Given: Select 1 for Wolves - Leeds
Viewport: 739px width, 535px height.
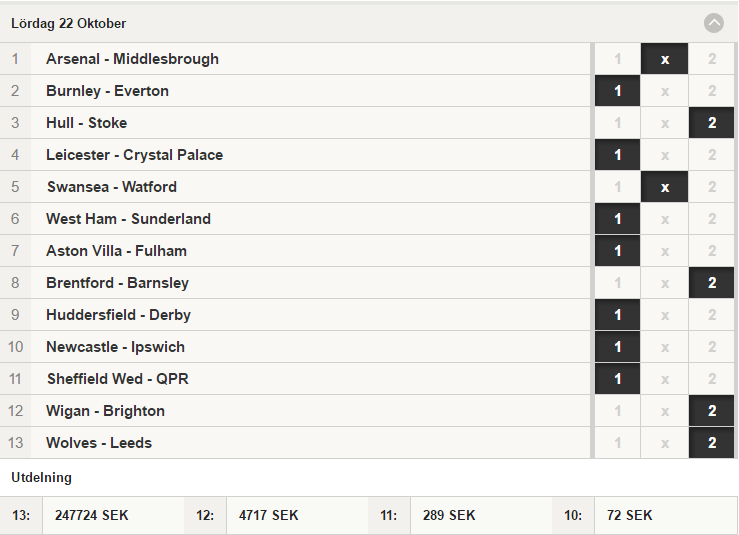Looking at the screenshot, I should [x=617, y=443].
